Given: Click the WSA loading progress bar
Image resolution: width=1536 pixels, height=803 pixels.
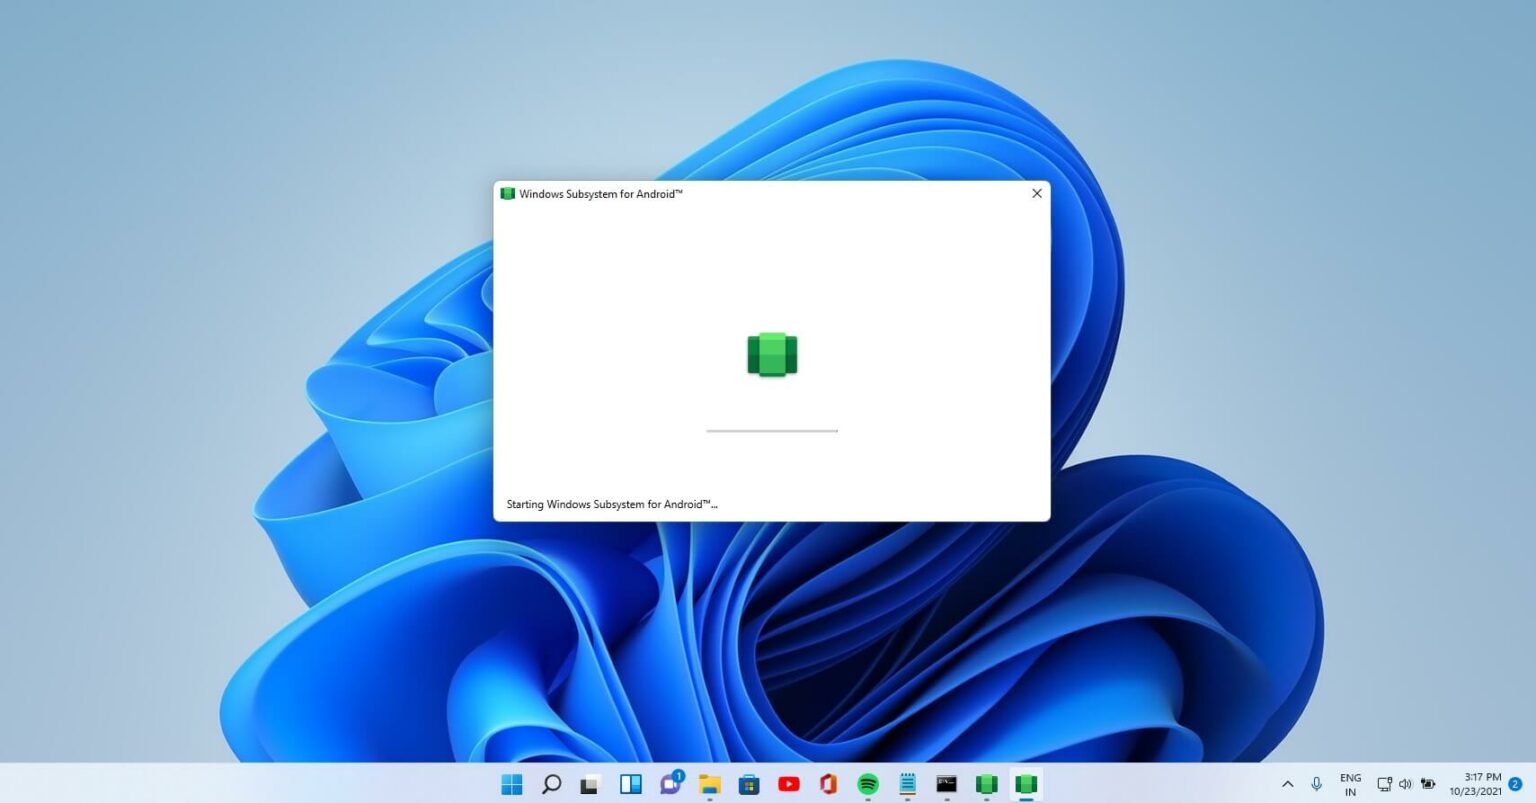Looking at the screenshot, I should tap(771, 431).
